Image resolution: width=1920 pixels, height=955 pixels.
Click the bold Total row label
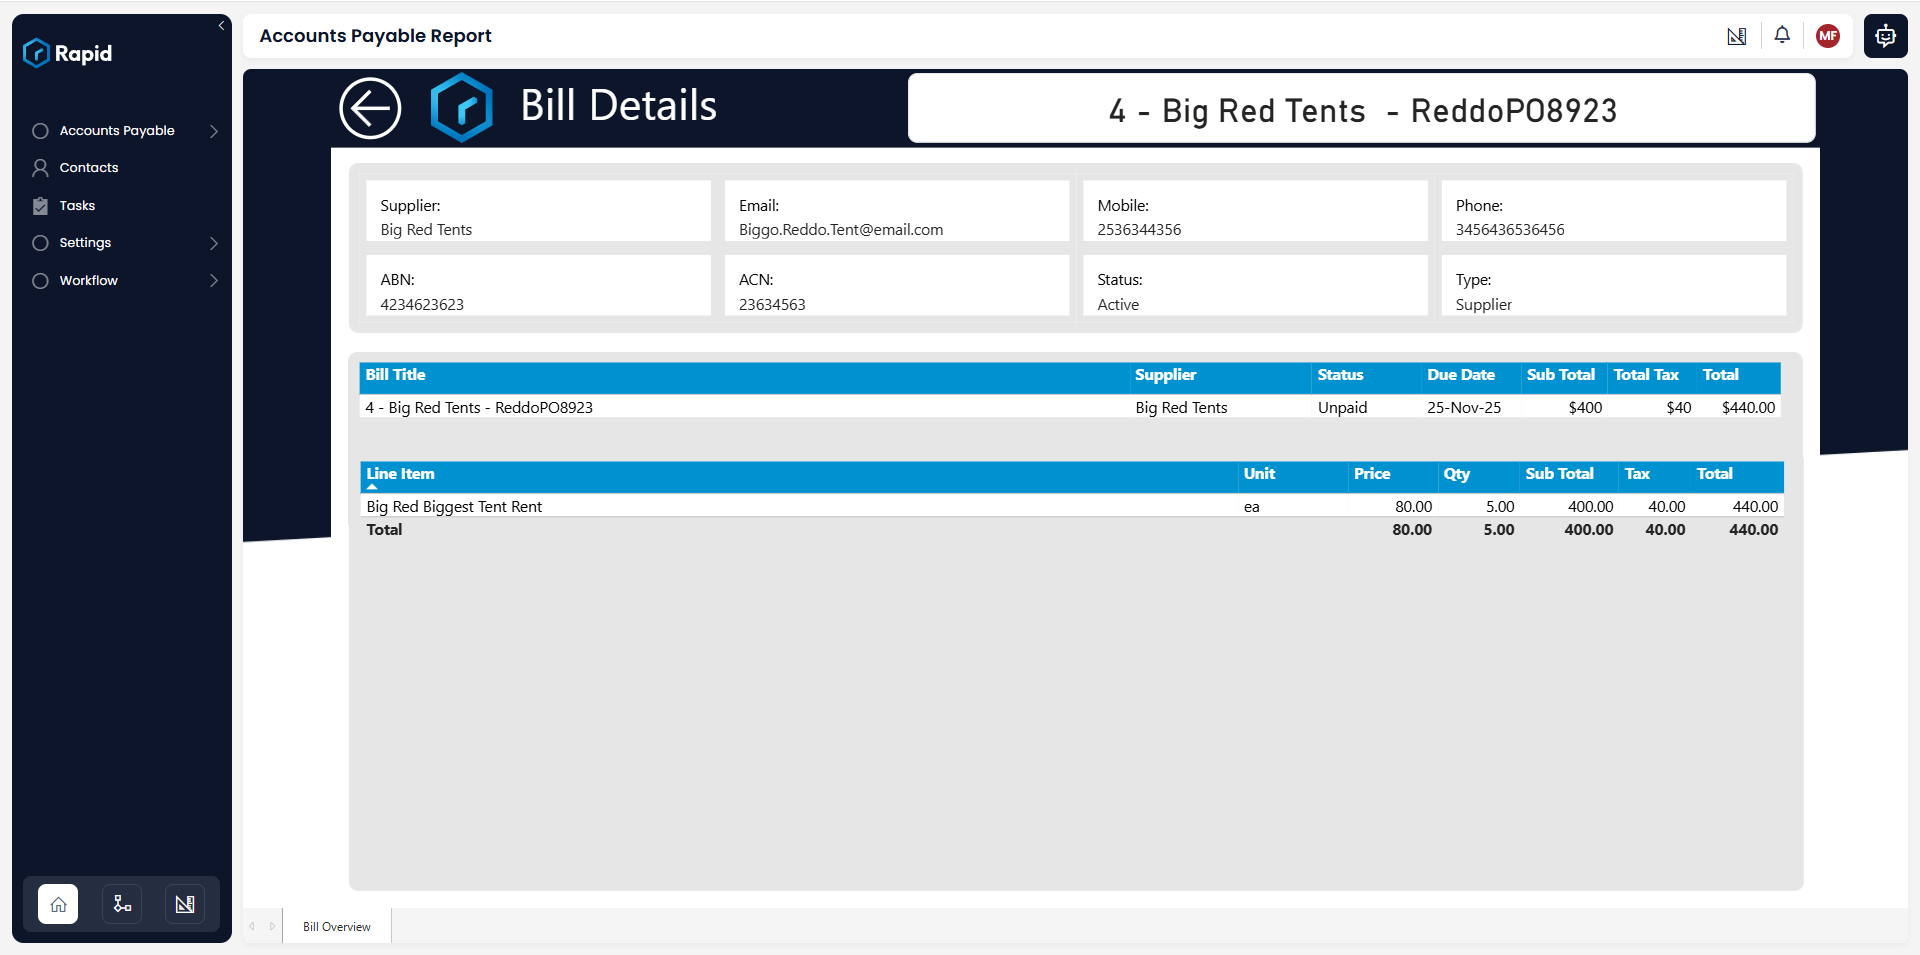click(x=384, y=530)
